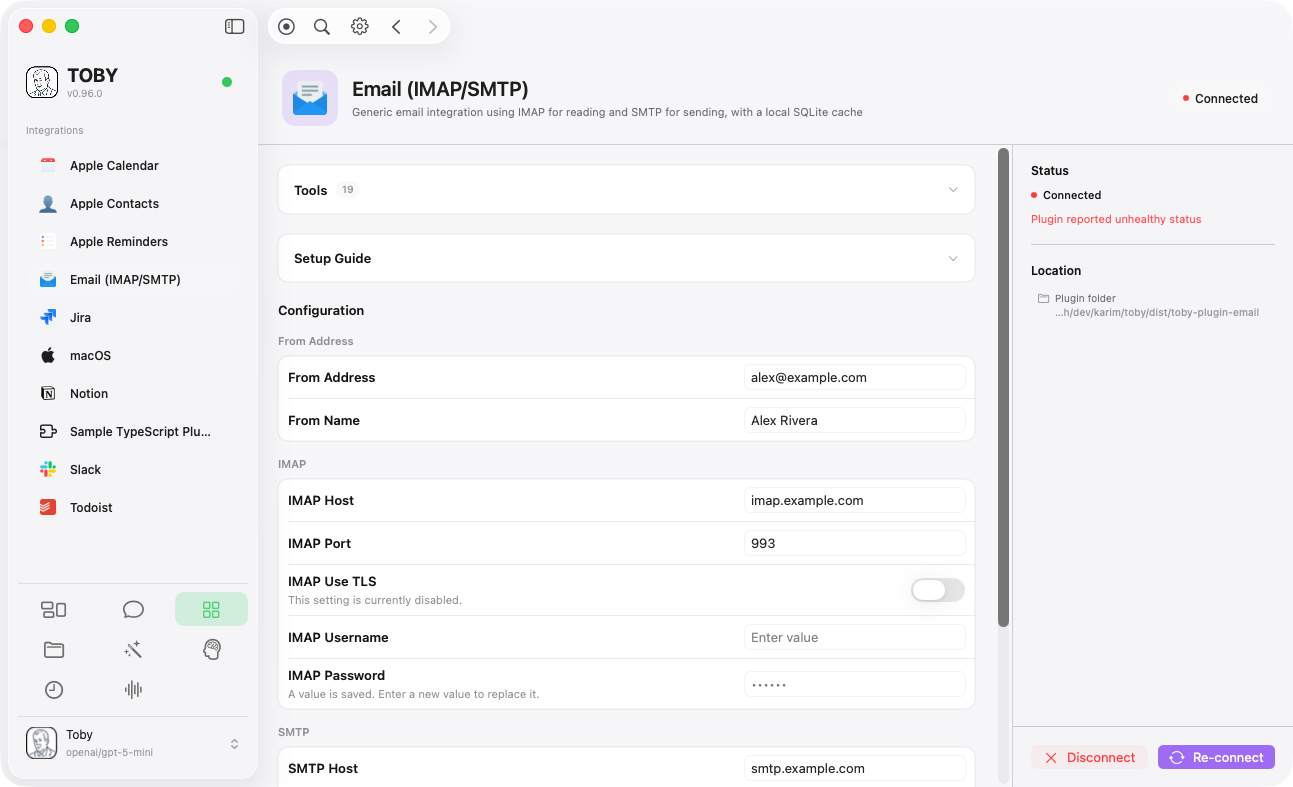Click the Apple Contacts icon in the sidebar
The width and height of the screenshot is (1293, 787).
click(x=48, y=204)
